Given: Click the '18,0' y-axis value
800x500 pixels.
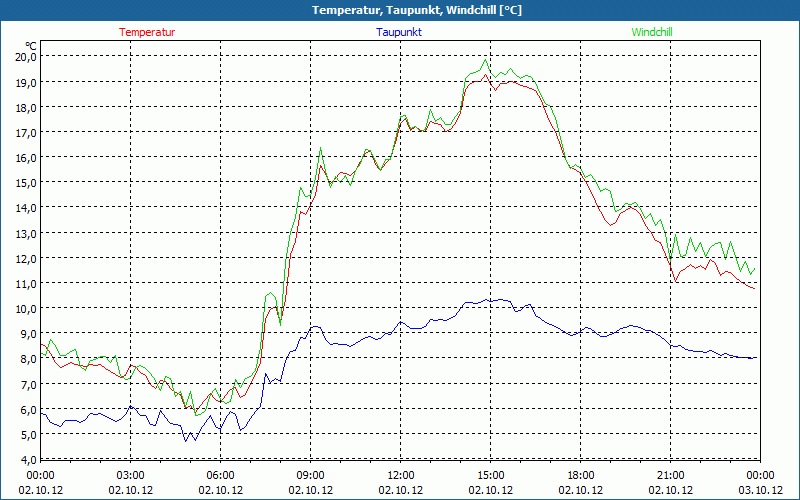Looking at the screenshot, I should point(26,107).
